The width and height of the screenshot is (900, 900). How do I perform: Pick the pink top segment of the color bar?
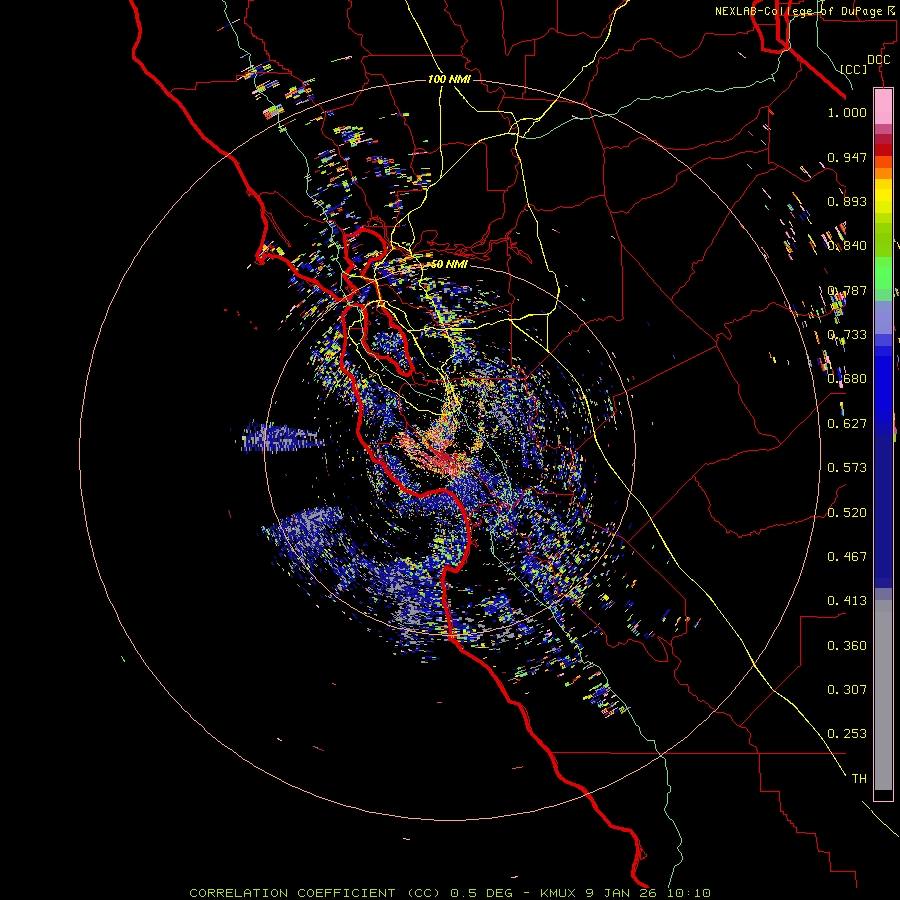[883, 107]
